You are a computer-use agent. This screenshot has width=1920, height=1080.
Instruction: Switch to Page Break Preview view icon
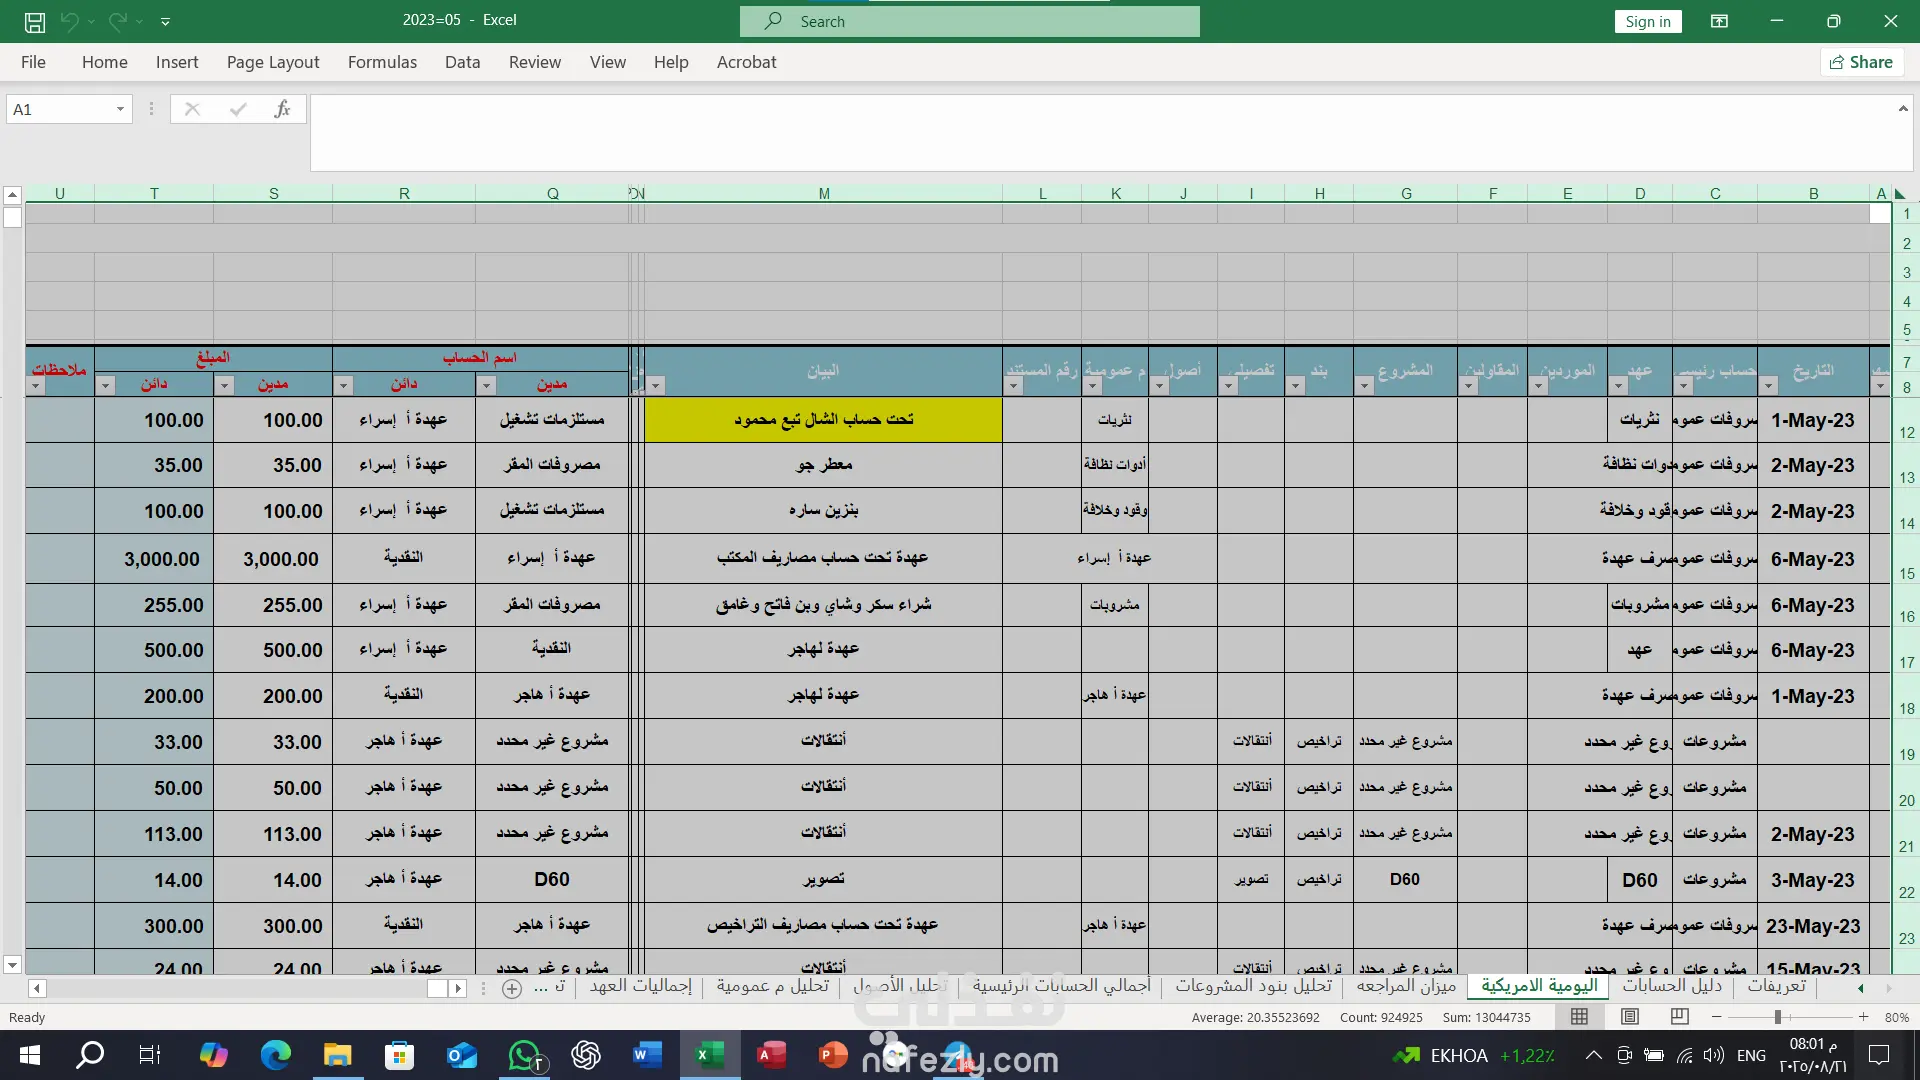coord(1680,1017)
